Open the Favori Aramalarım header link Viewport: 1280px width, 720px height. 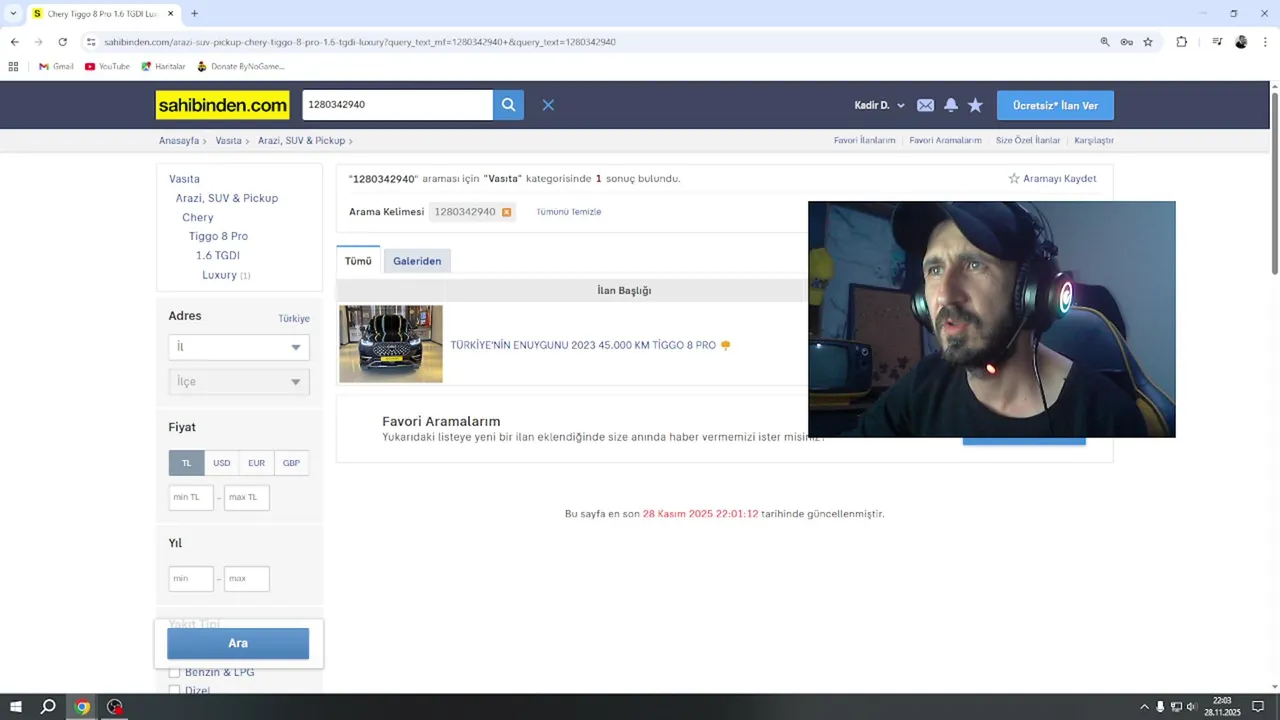(945, 140)
